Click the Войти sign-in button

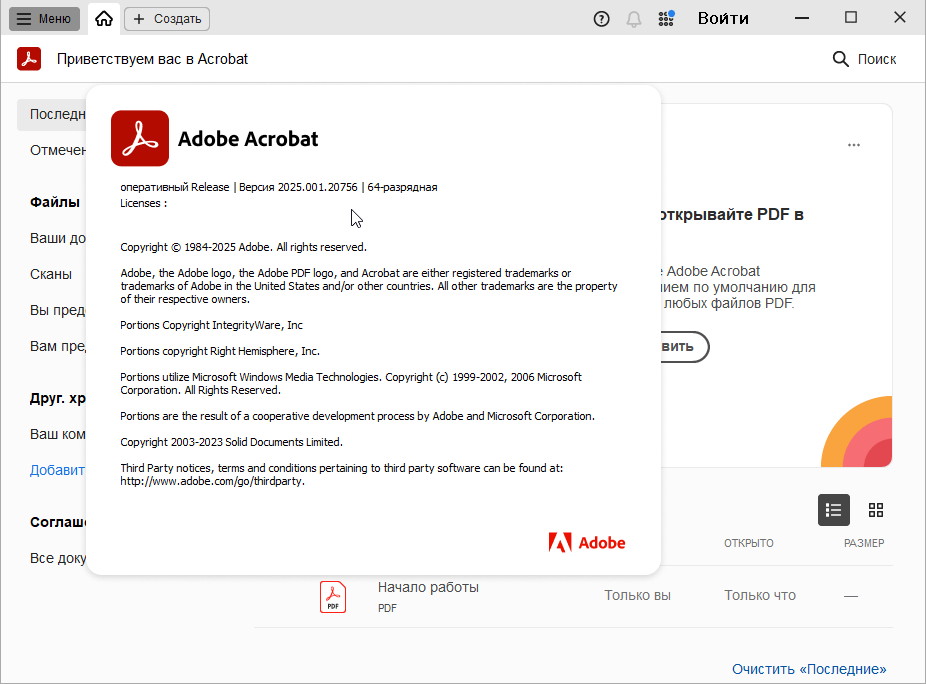723,18
